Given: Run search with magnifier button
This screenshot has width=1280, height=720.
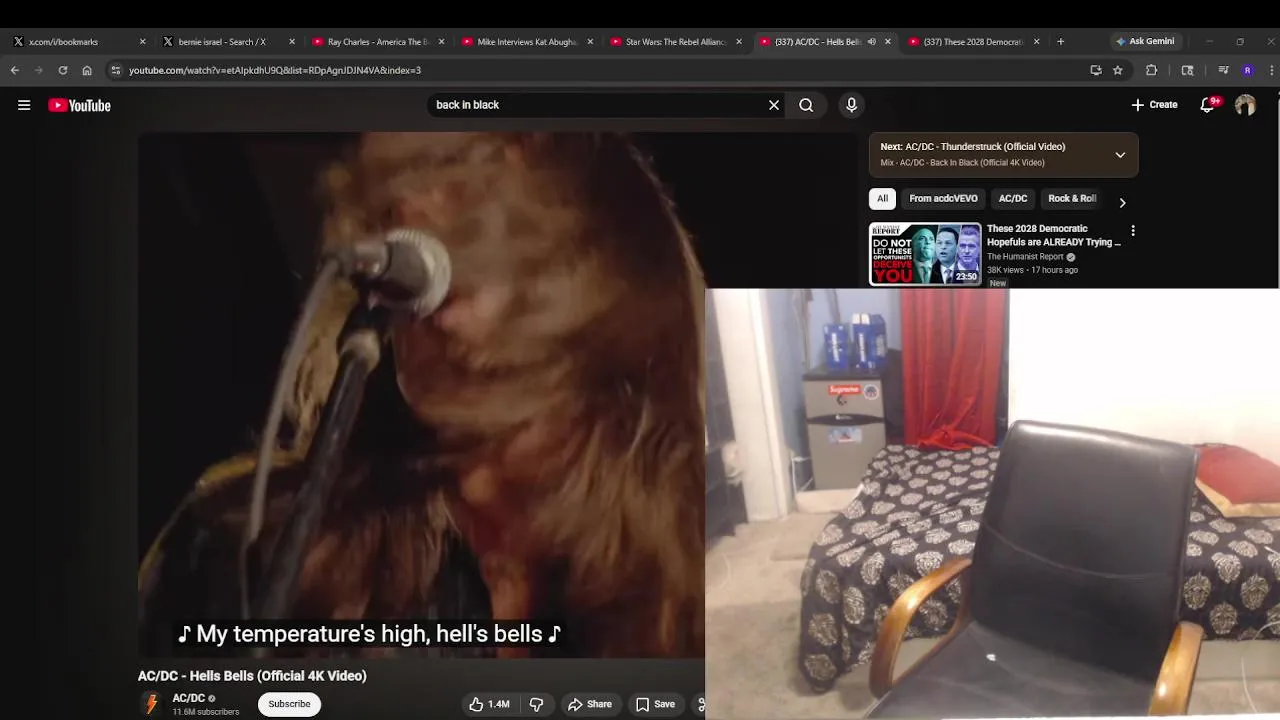Looking at the screenshot, I should click(806, 105).
